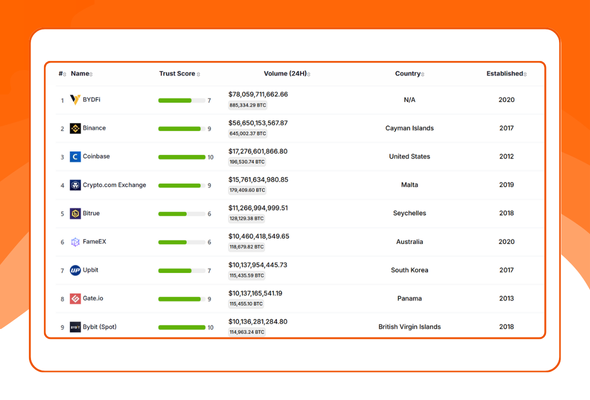Click country British Virgin Islands
Screen dimensions: 590x400
coord(409,327)
